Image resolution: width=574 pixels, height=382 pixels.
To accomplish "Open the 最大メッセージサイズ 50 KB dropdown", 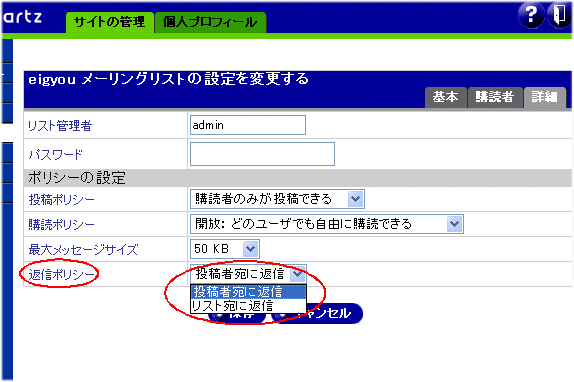I will pyautogui.click(x=225, y=249).
